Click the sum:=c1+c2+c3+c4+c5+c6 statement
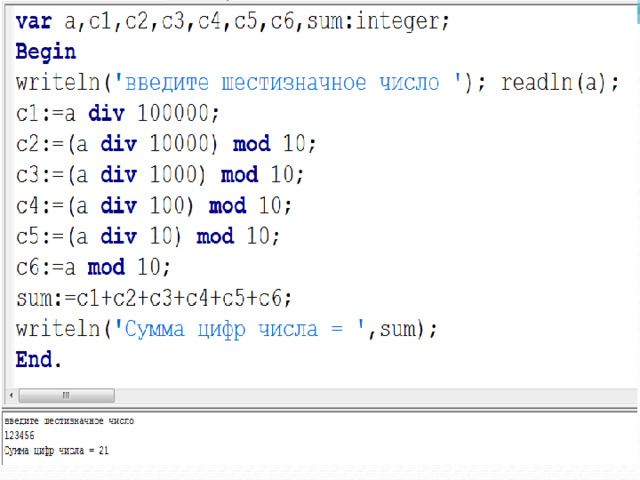 (x=153, y=298)
